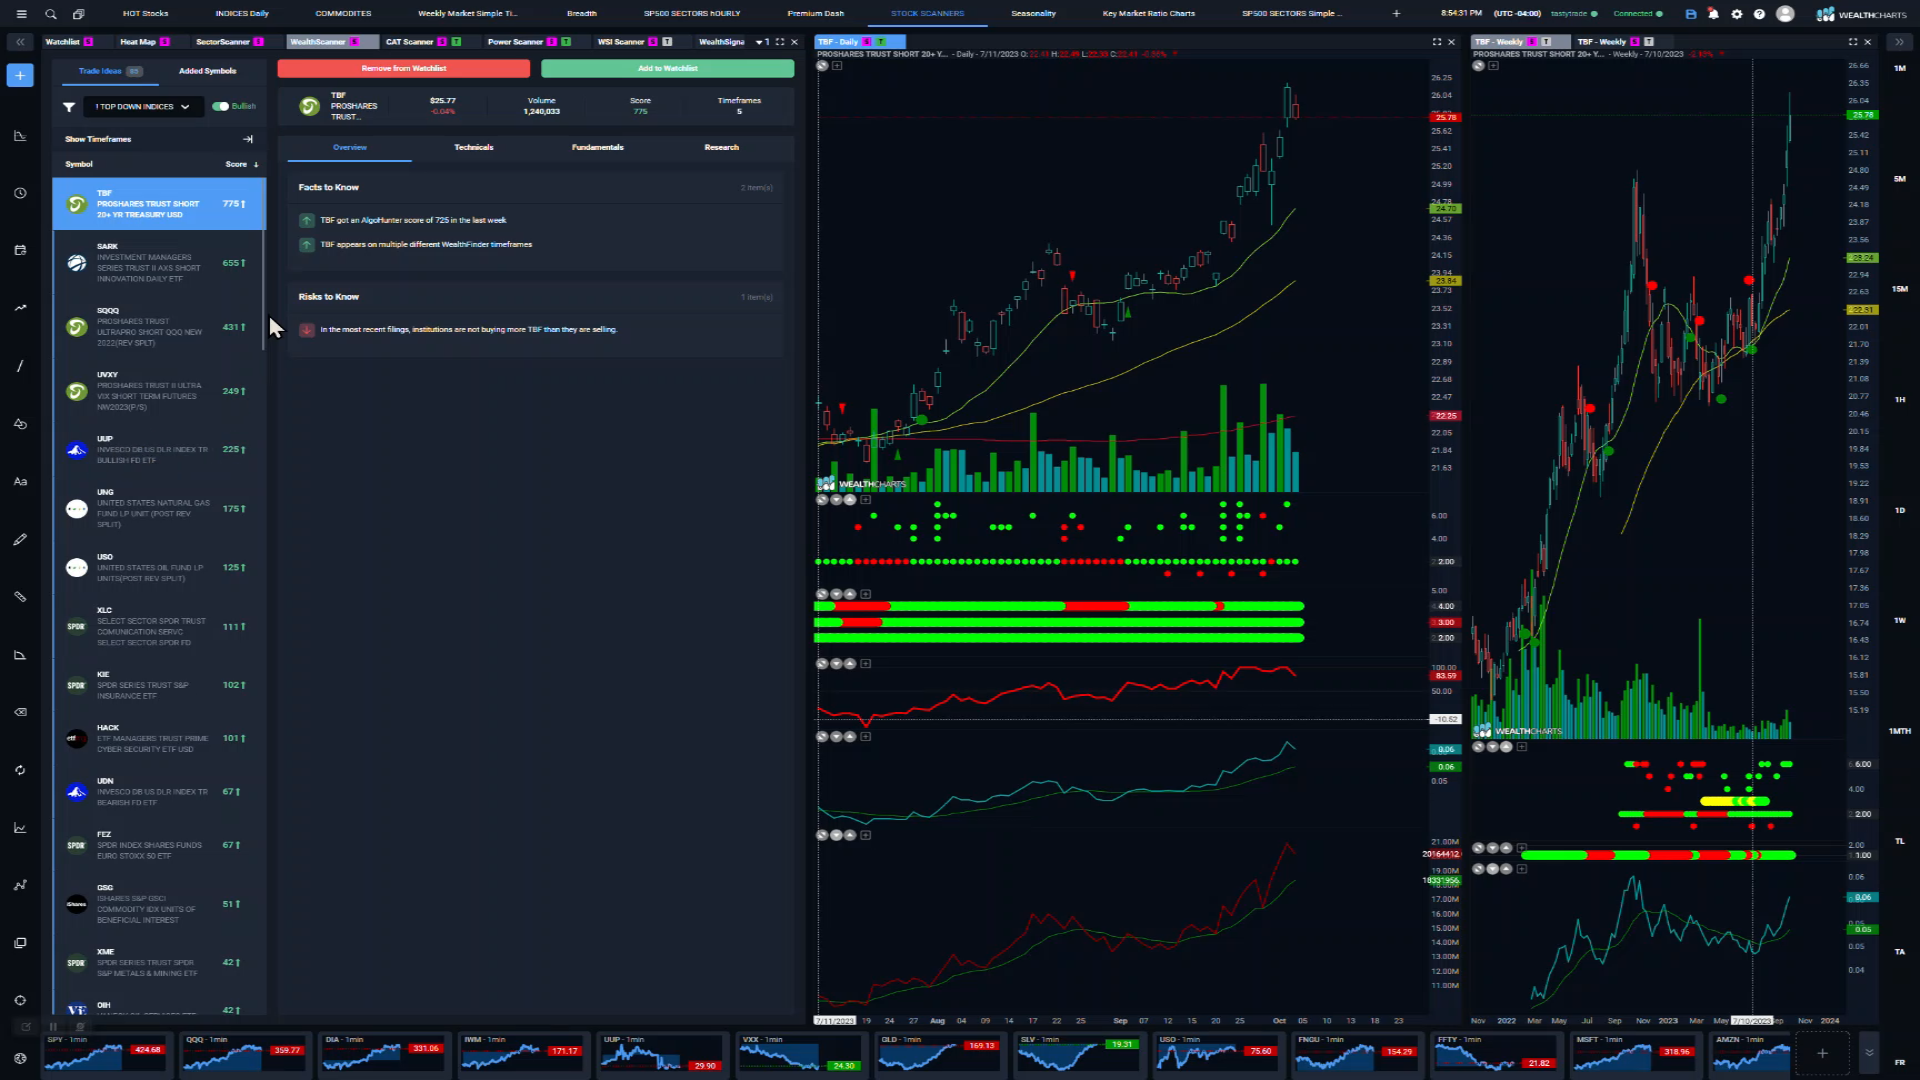Open the calendar tool in left sidebar
The height and width of the screenshot is (1080, 1920).
tap(20, 250)
